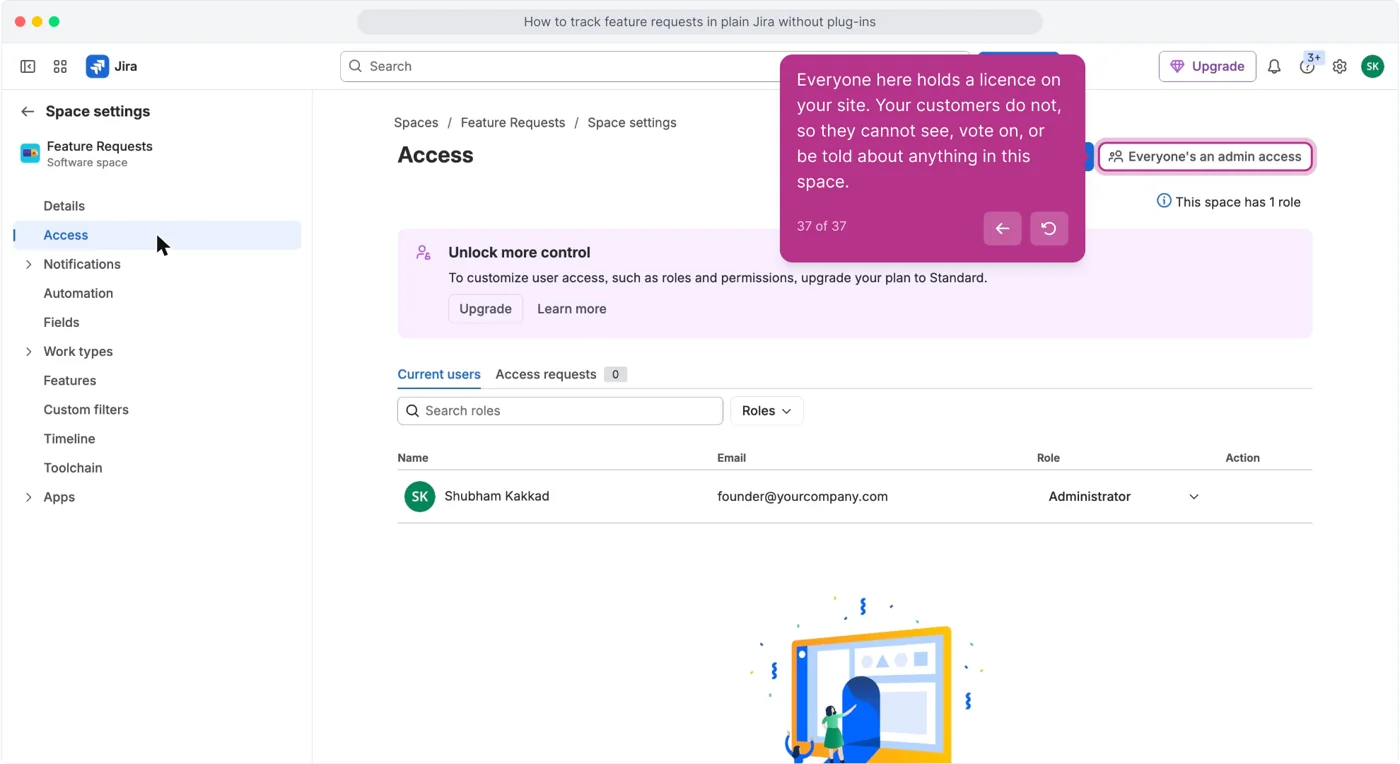Open the Roles filter dropdown
Image resolution: width=1400 pixels, height=764 pixels.
(x=767, y=411)
